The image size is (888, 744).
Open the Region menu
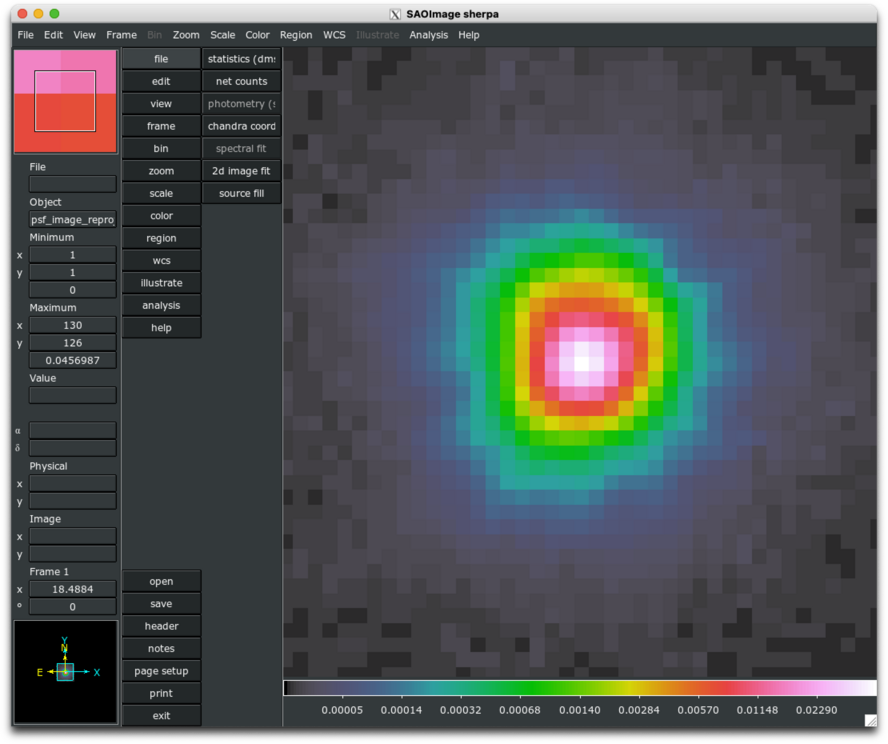click(295, 35)
